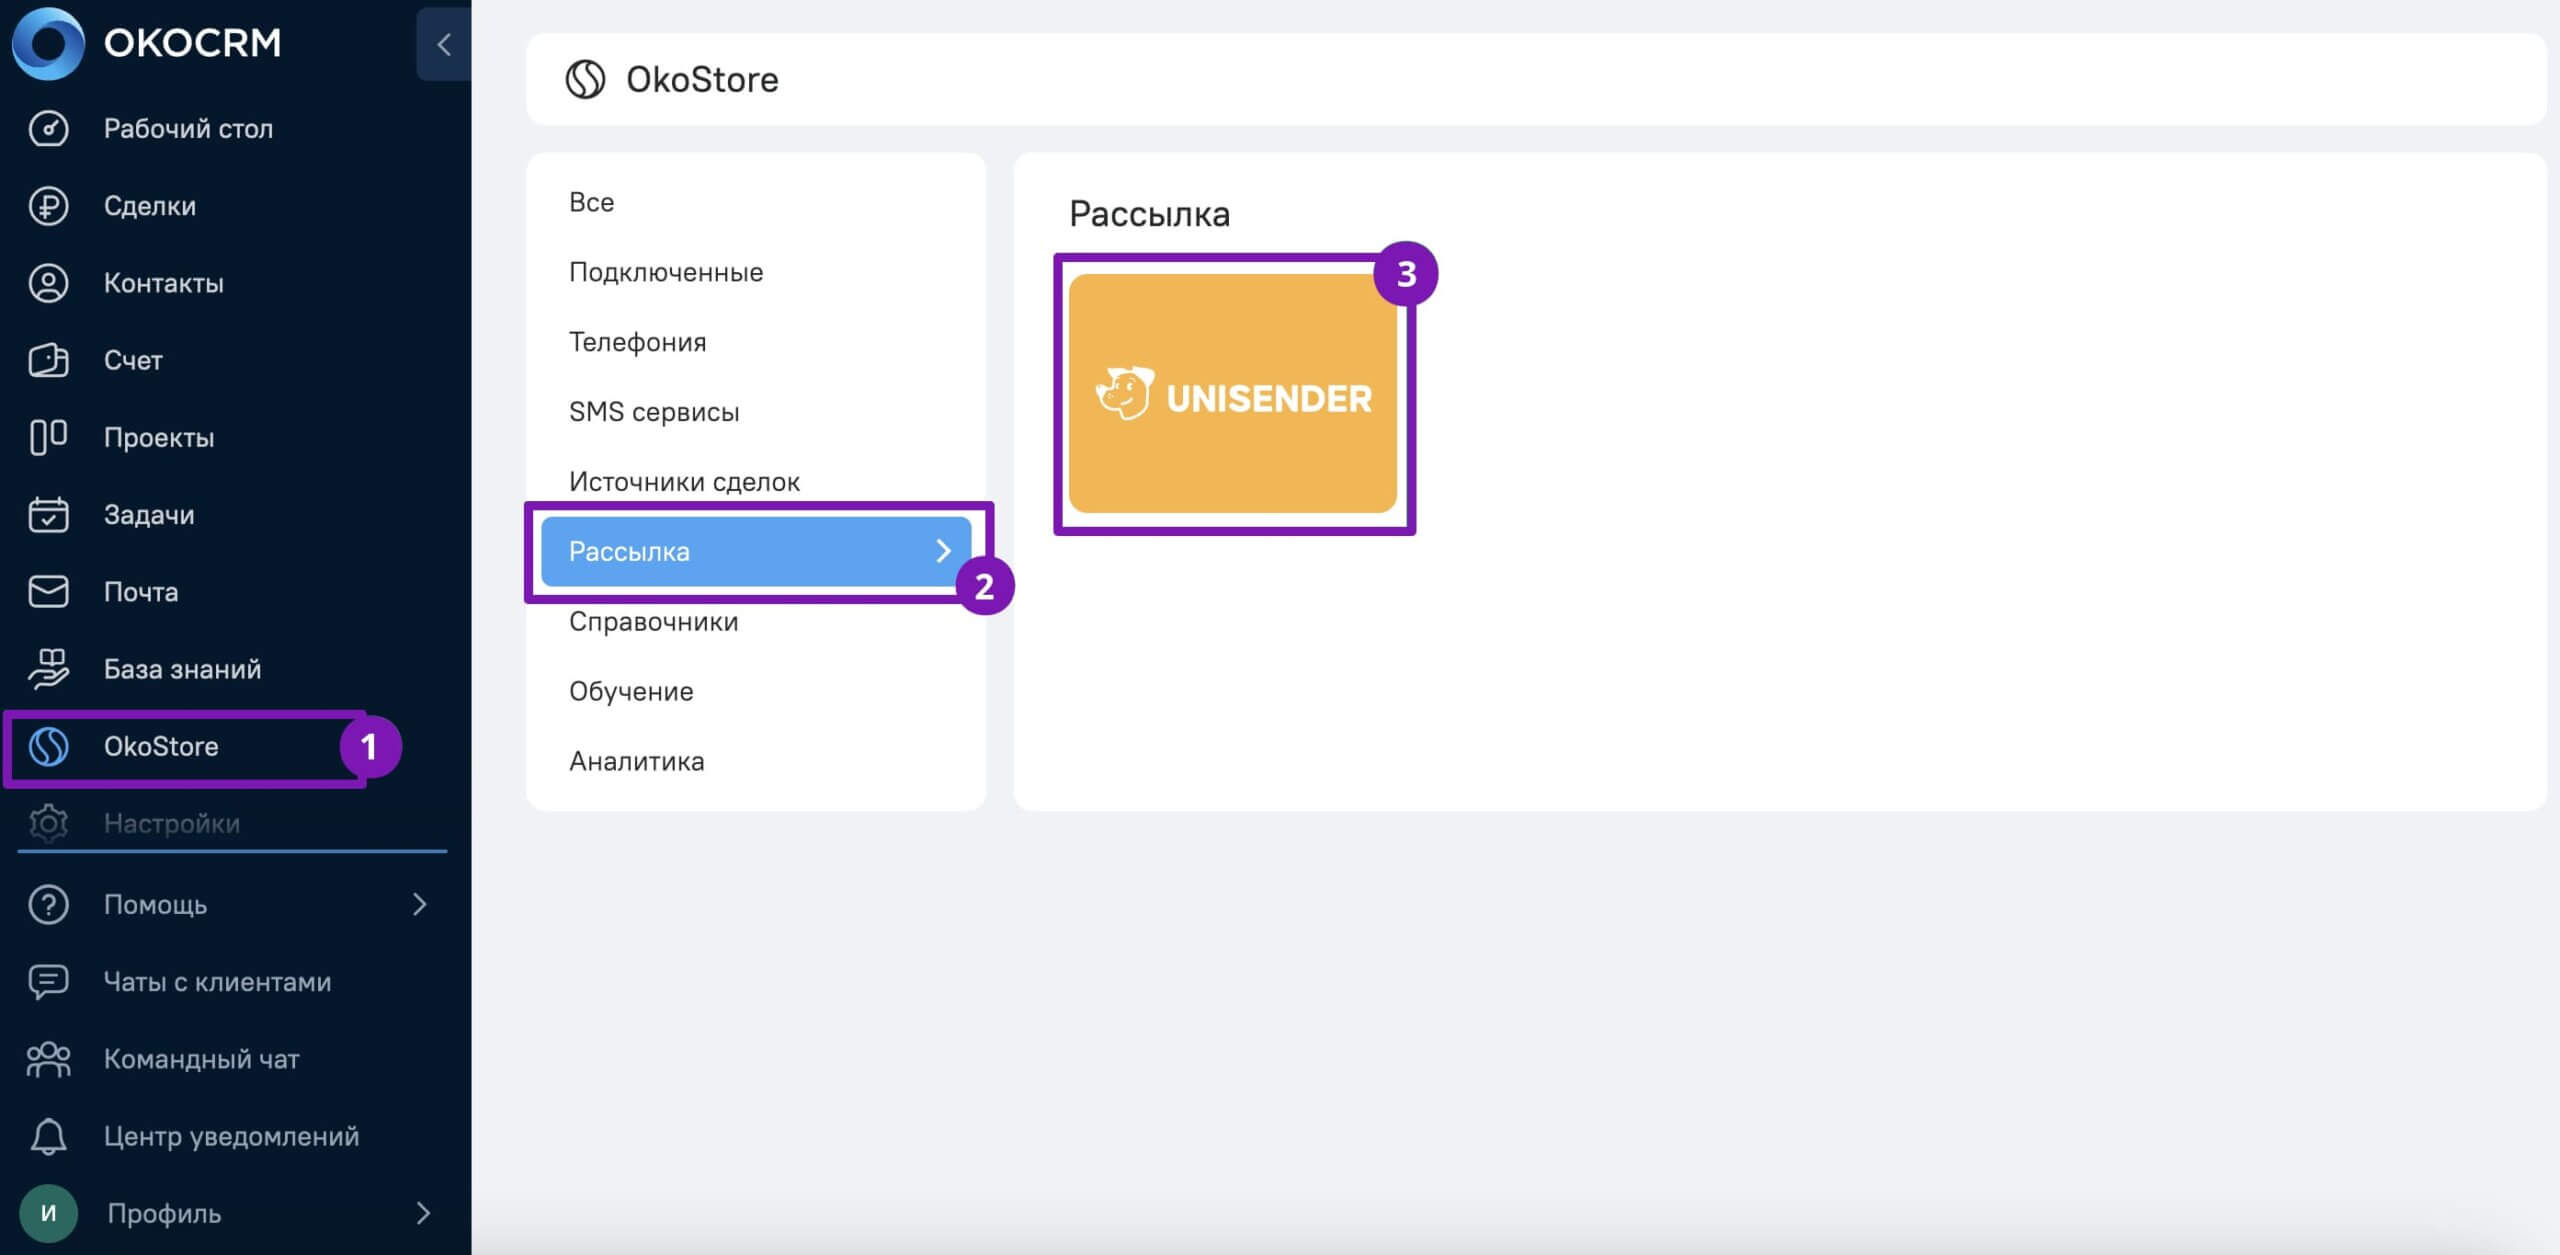Viewport: 2560px width, 1255px height.
Task: Click the Сделки ruble icon
Action: coord(48,205)
